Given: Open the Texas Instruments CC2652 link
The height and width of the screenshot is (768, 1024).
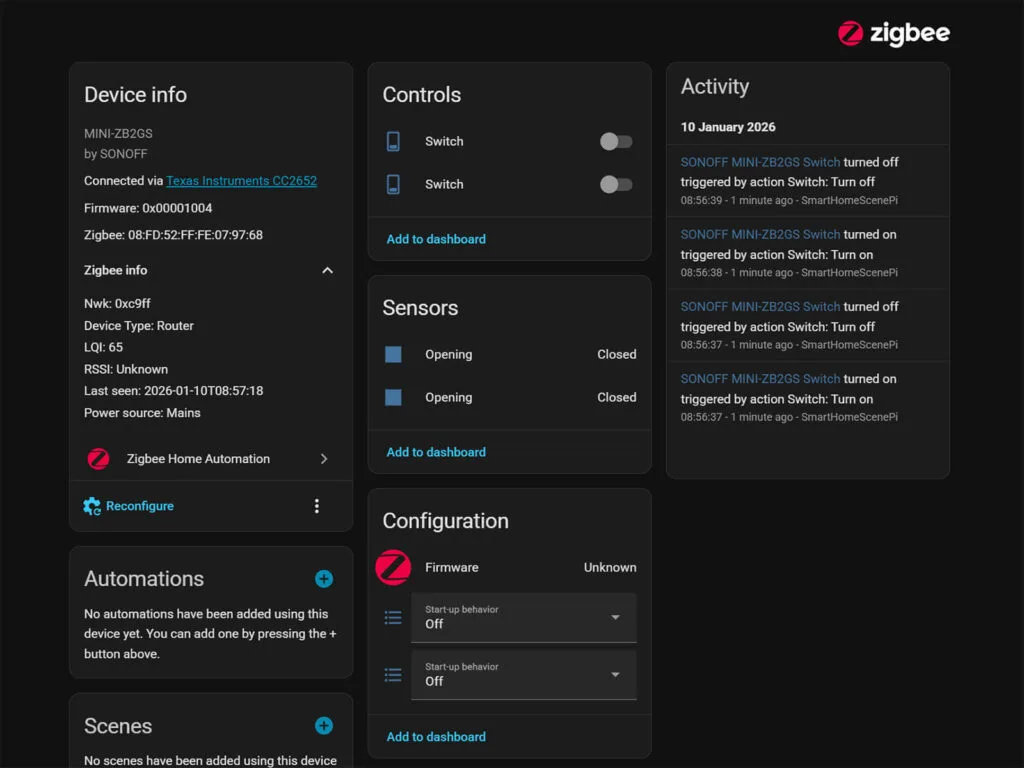Looking at the screenshot, I should [x=242, y=181].
